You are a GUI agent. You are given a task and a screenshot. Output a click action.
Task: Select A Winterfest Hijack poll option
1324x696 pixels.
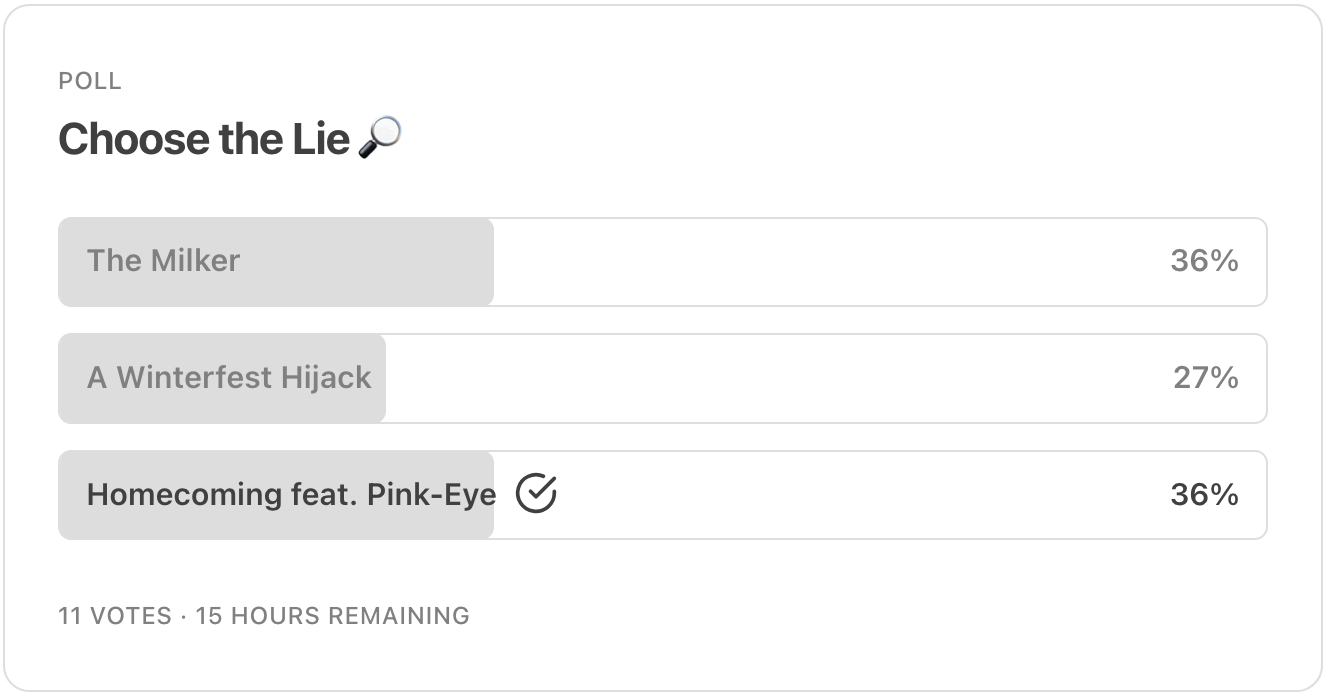tap(662, 378)
